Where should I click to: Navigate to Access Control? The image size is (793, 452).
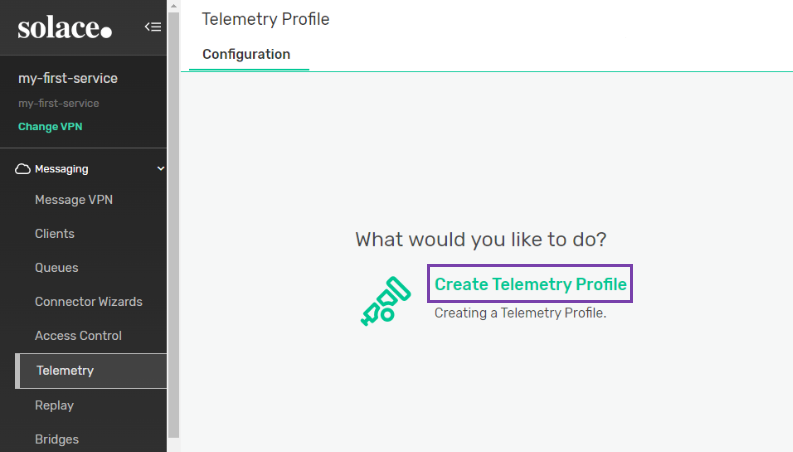(x=78, y=336)
